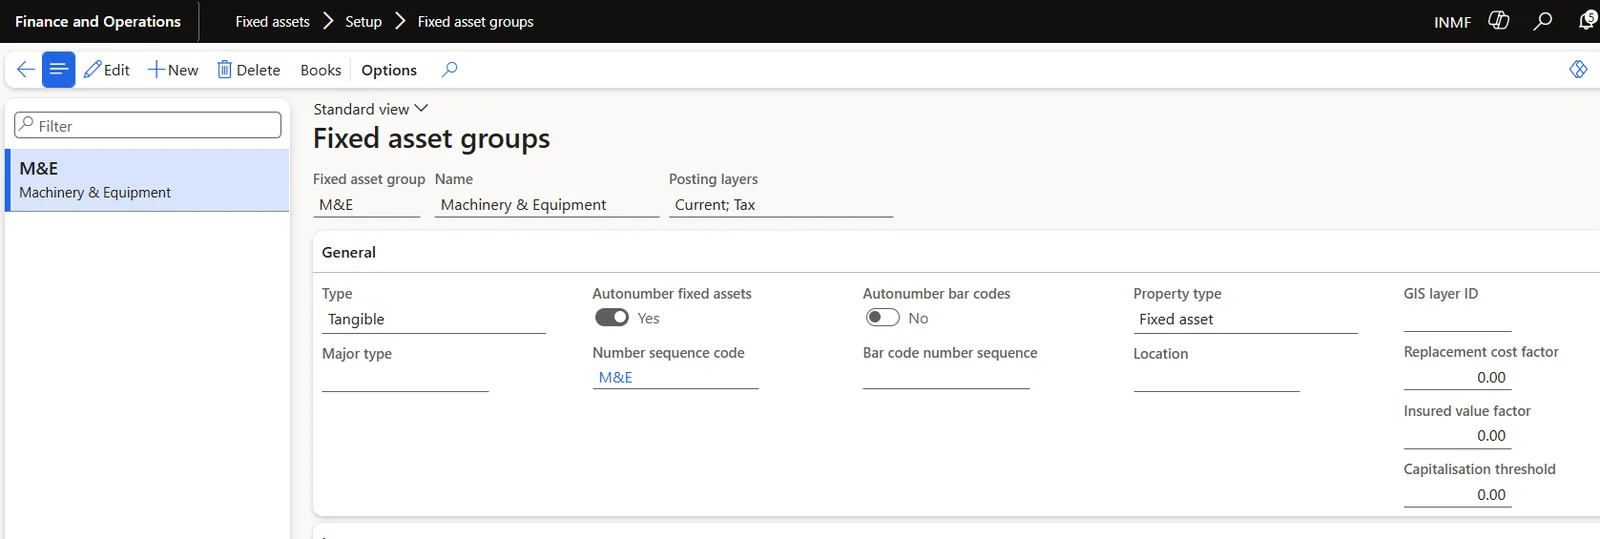Screen dimensions: 1600x539
Task: Open the notifications bell
Action: pos(1587,21)
